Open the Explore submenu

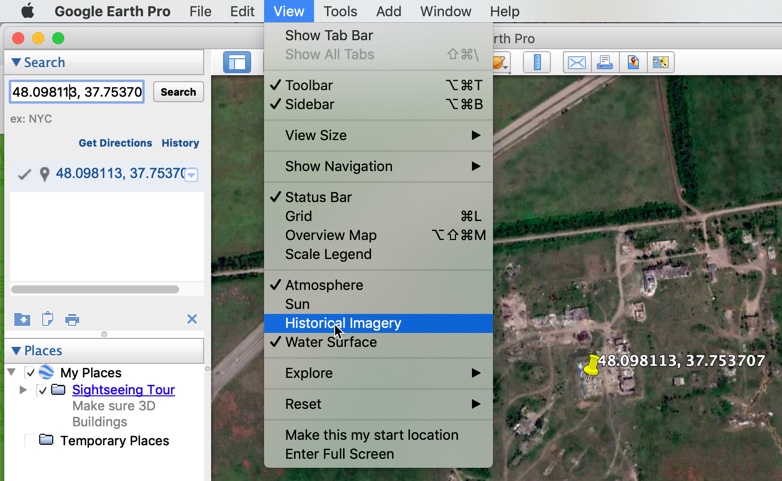(378, 373)
